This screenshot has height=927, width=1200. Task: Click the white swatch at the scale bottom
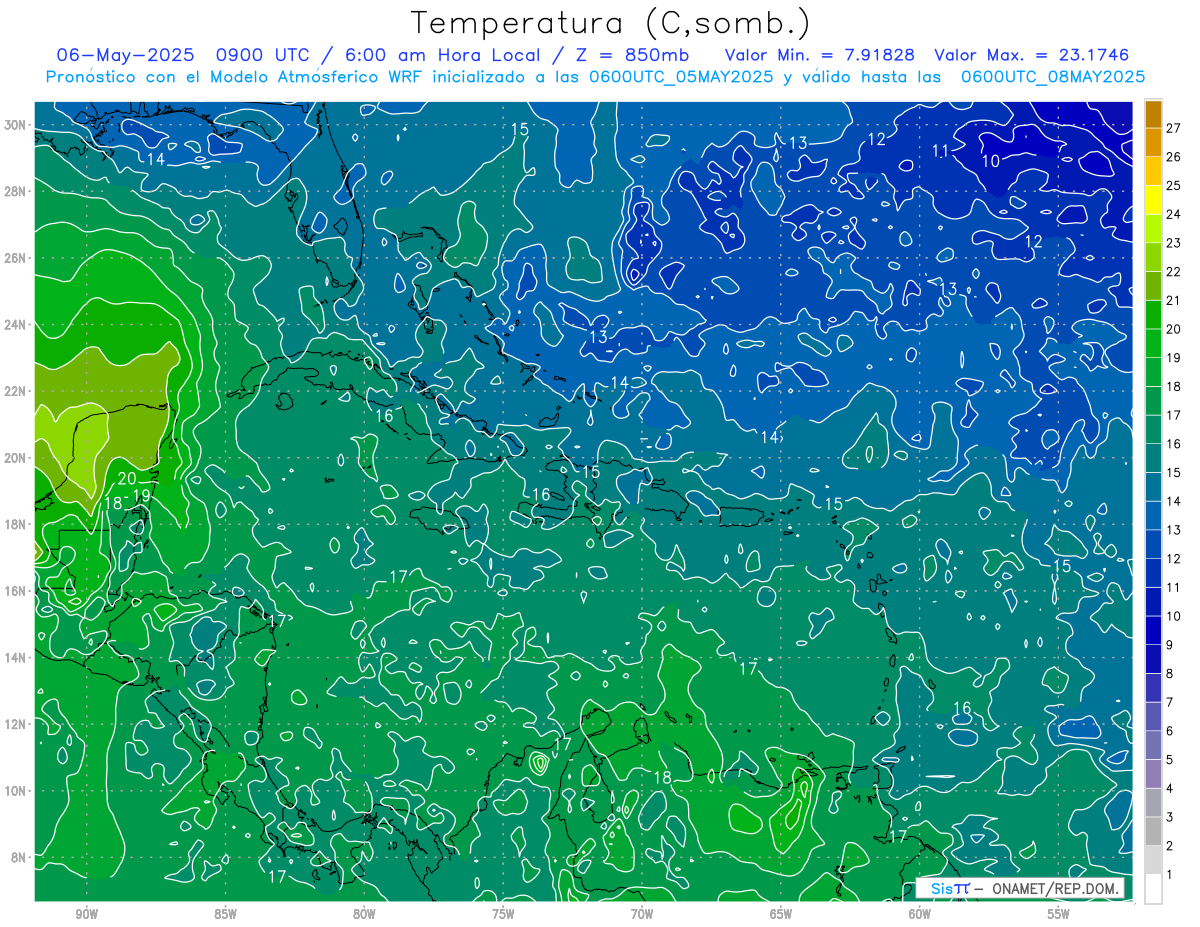[1153, 889]
